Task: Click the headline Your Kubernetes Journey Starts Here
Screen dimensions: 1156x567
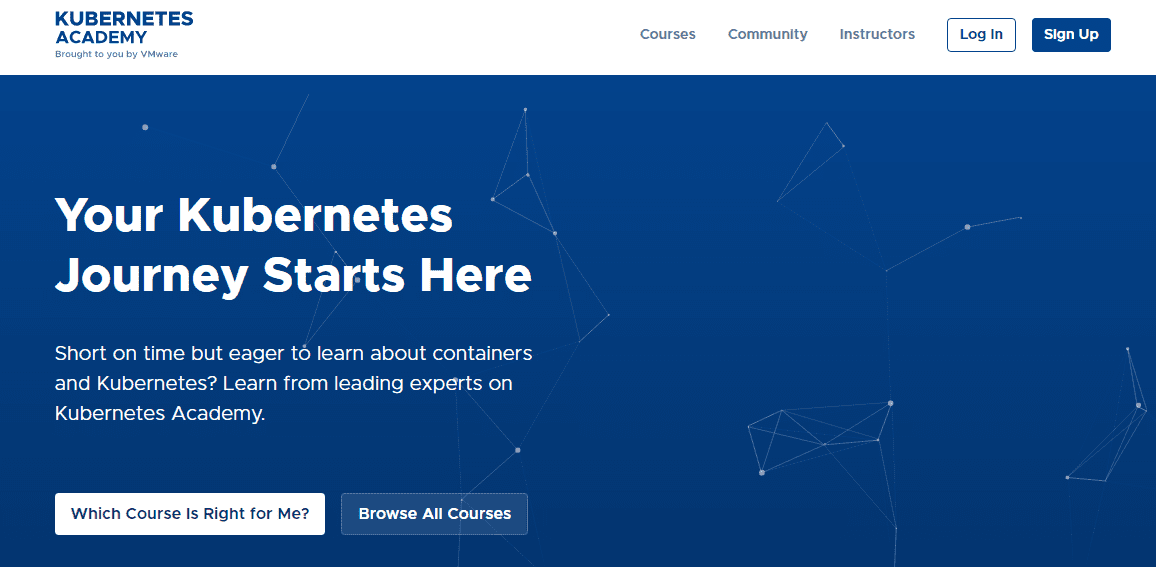Action: click(x=293, y=246)
